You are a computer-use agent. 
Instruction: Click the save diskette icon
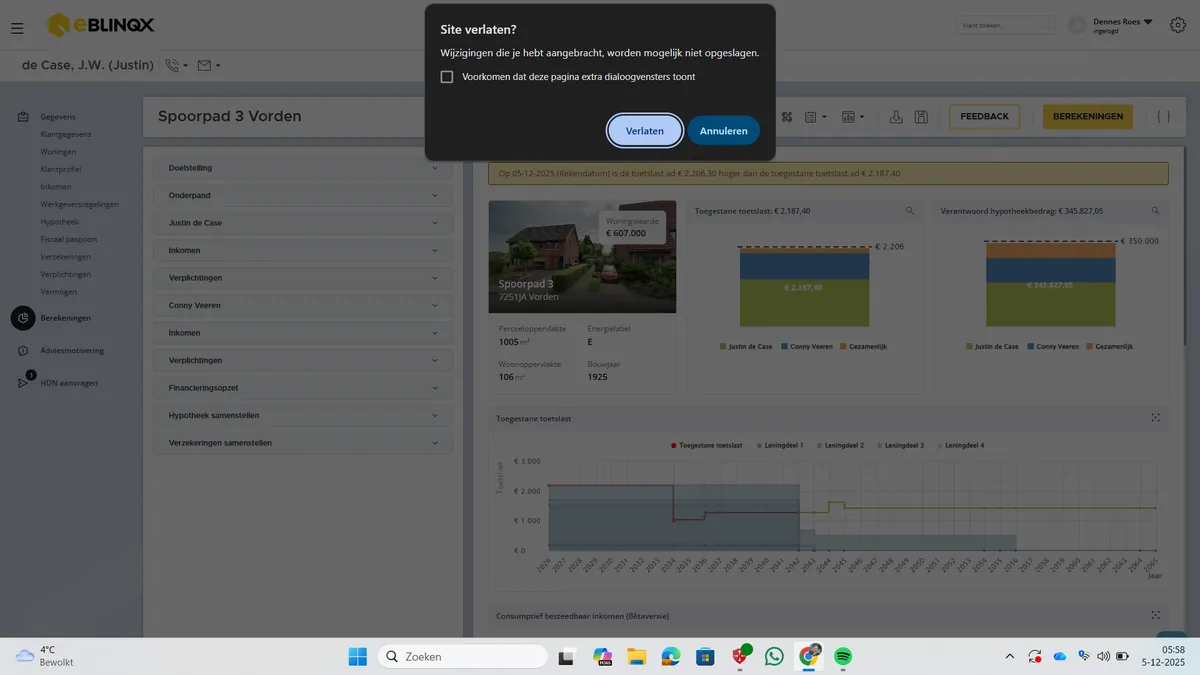[x=921, y=117]
